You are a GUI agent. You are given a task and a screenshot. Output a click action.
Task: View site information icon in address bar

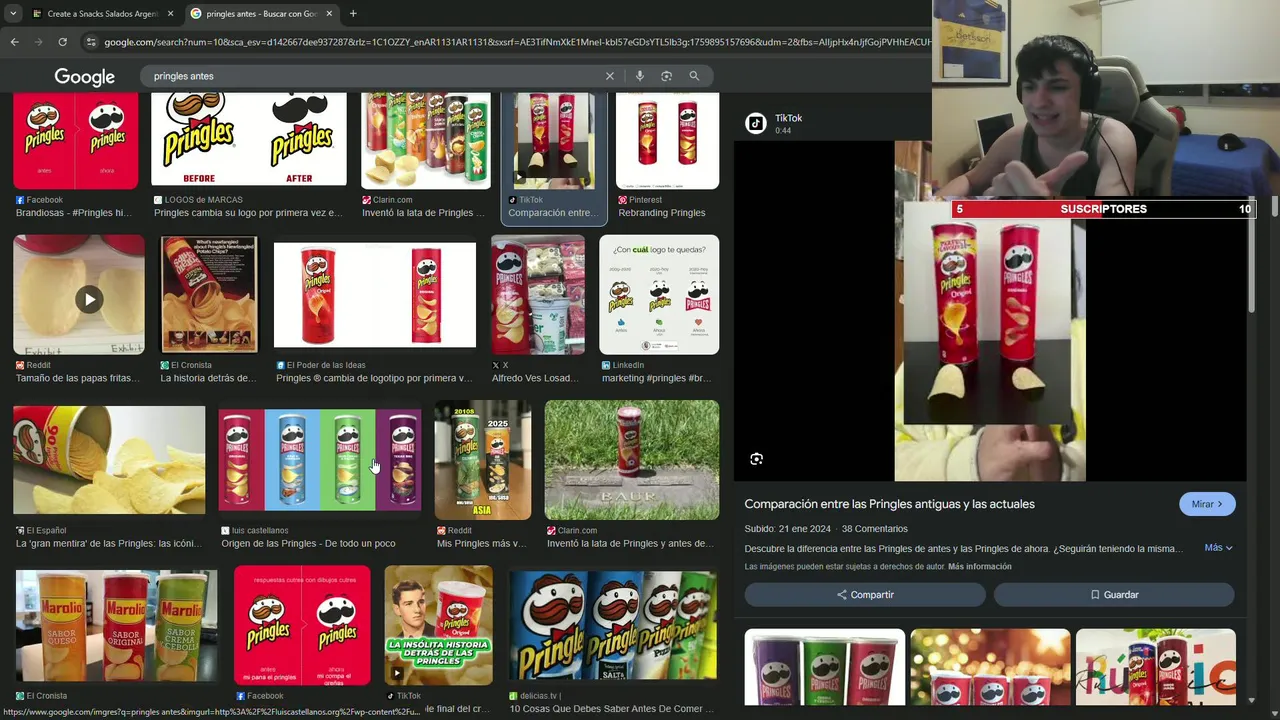click(x=91, y=42)
